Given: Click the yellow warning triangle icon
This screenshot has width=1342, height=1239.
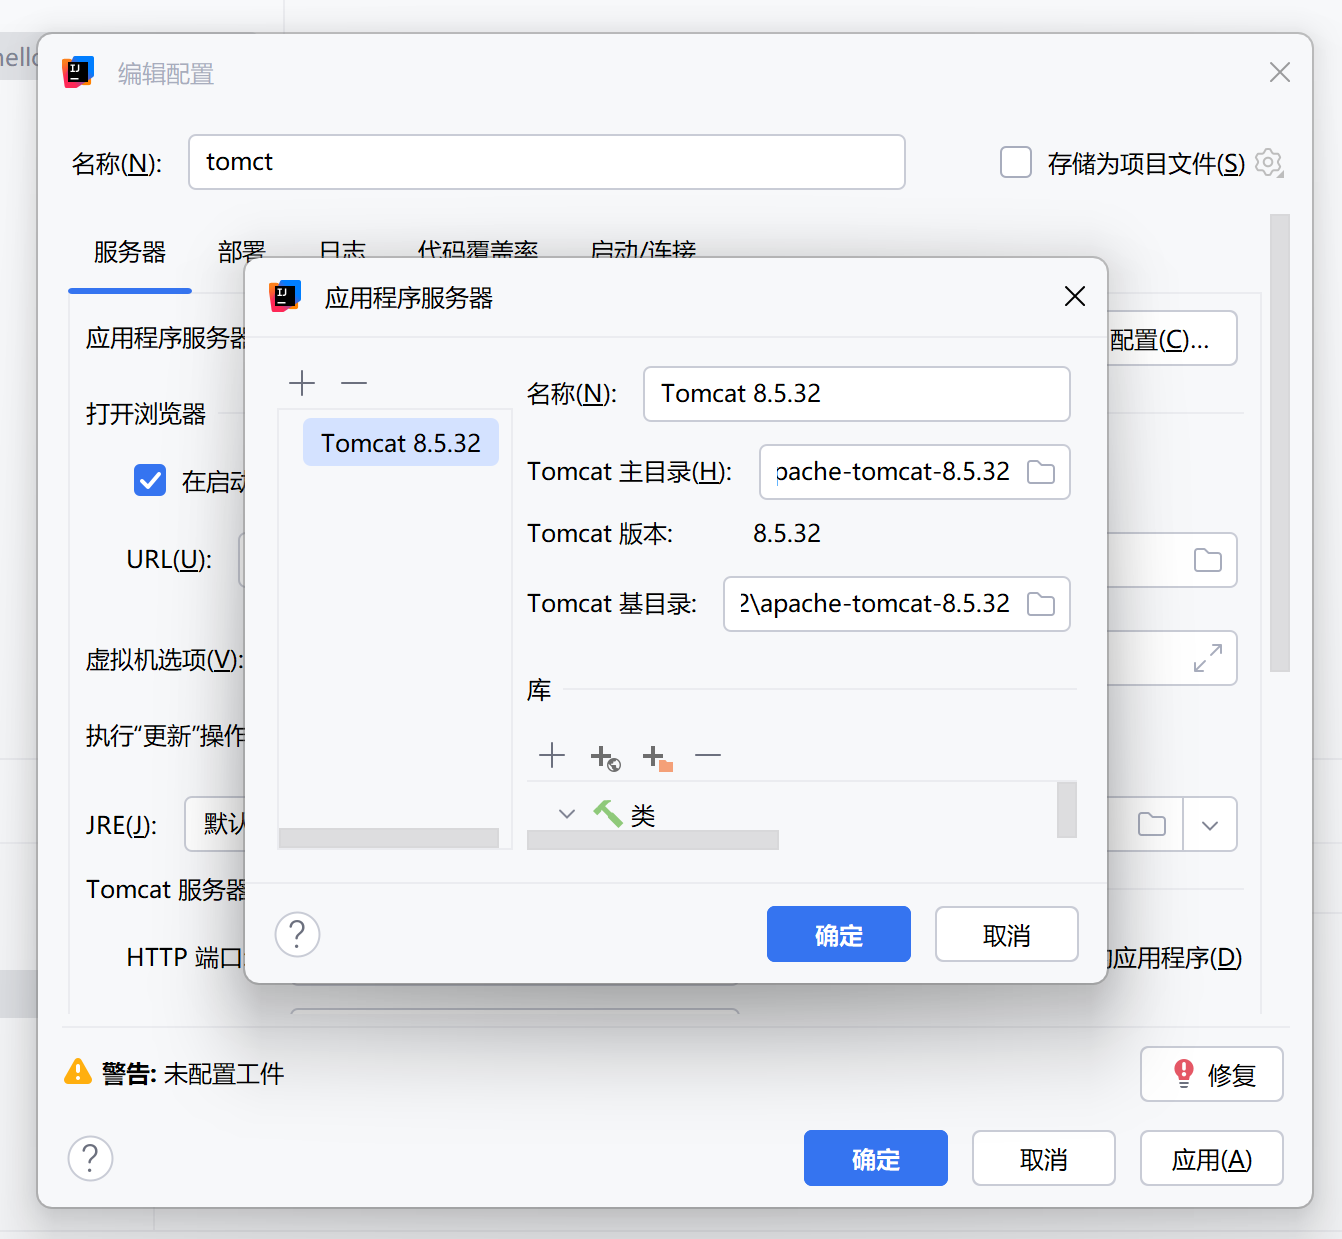Looking at the screenshot, I should tap(78, 1072).
